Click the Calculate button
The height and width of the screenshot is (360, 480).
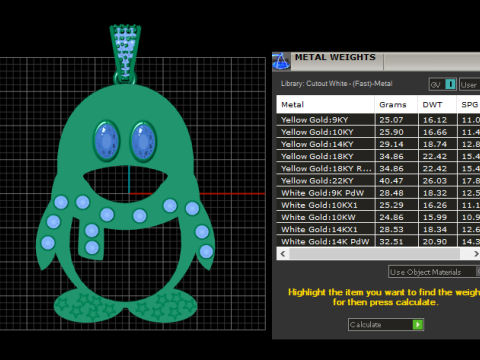[x=386, y=324]
